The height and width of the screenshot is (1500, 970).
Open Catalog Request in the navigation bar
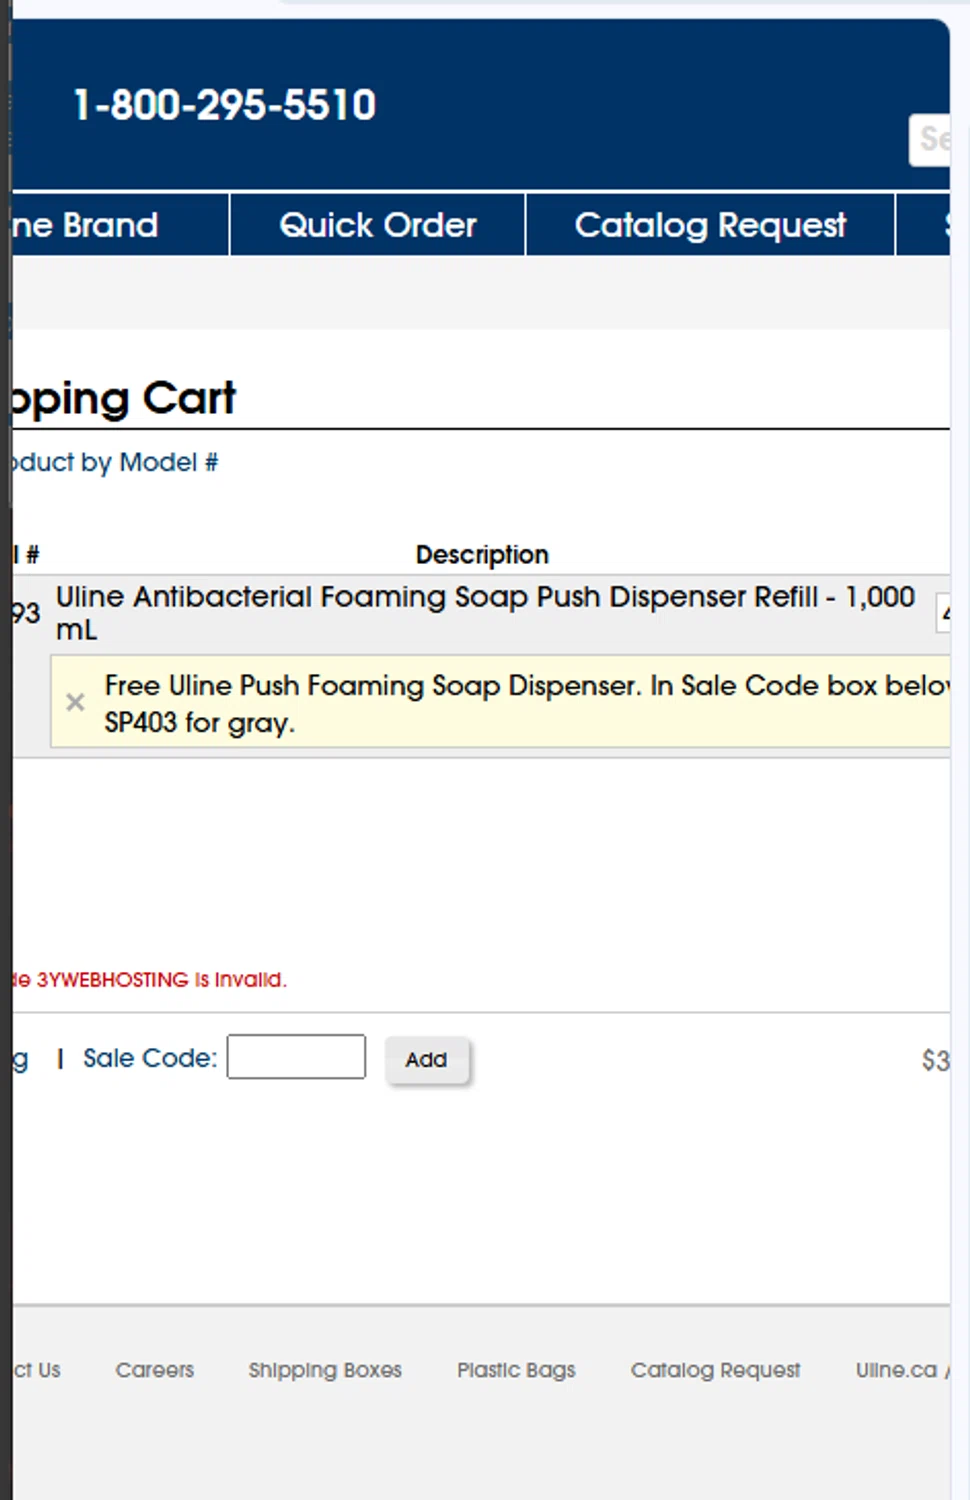pos(710,225)
